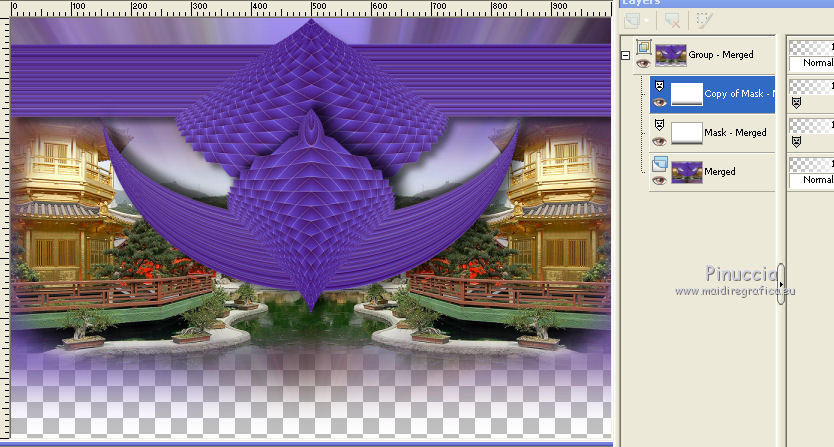
Task: Toggle visibility of Copy of Mask layer
Action: tap(660, 103)
